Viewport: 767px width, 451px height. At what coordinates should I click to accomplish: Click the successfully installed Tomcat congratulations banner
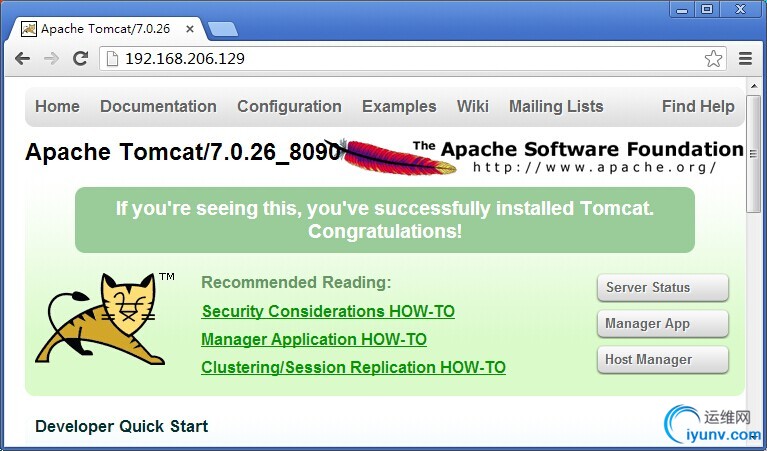(x=385, y=220)
